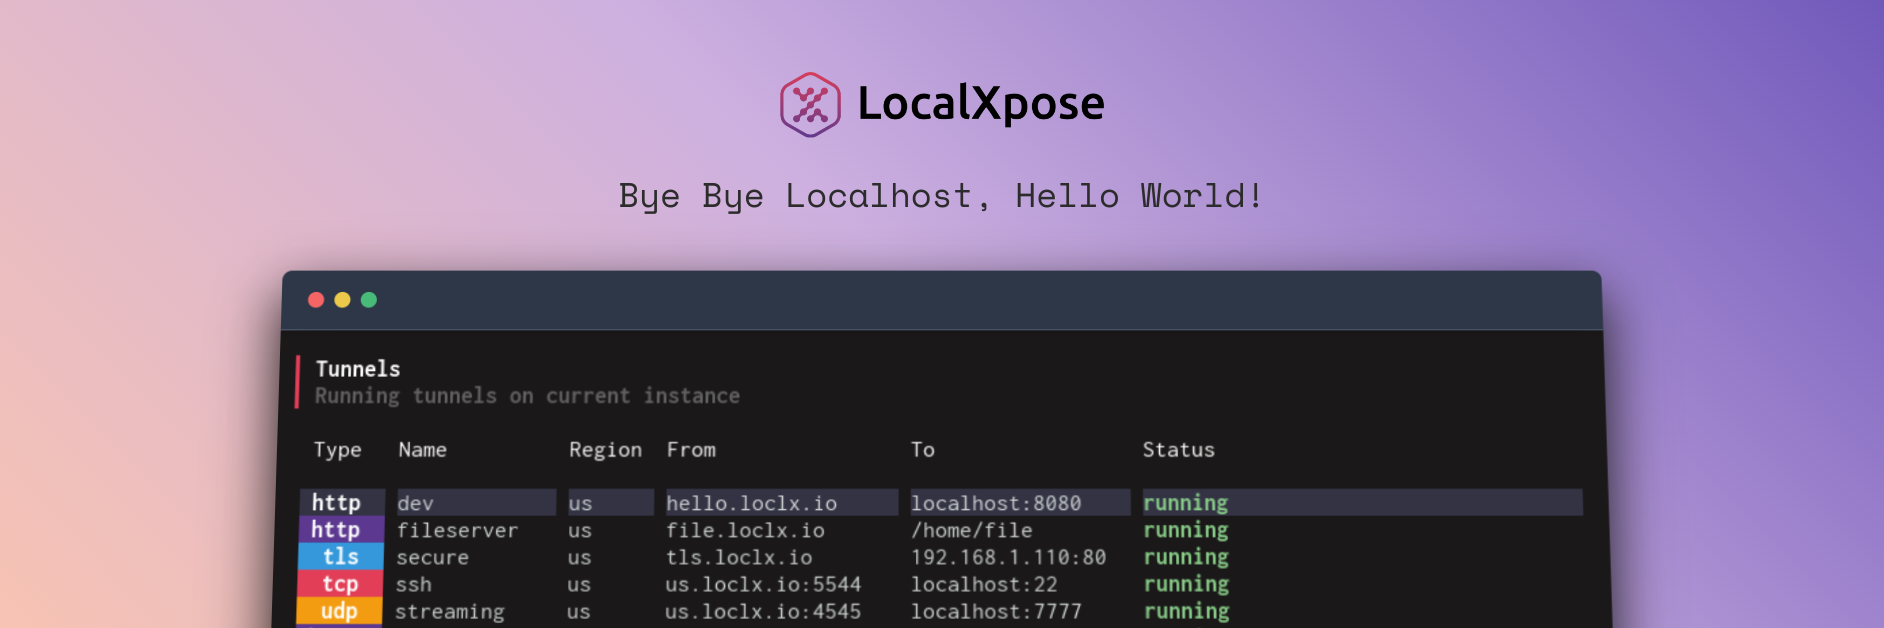Select the orange udp type badge
The image size is (1884, 628).
pos(339,610)
